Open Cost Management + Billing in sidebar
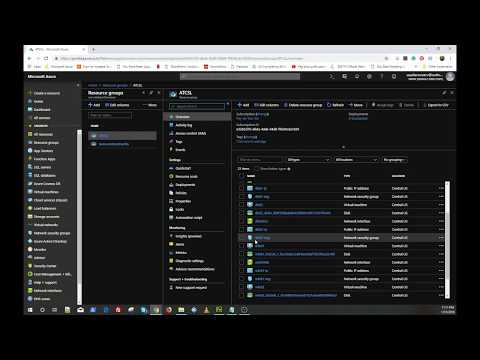 pos(49,274)
